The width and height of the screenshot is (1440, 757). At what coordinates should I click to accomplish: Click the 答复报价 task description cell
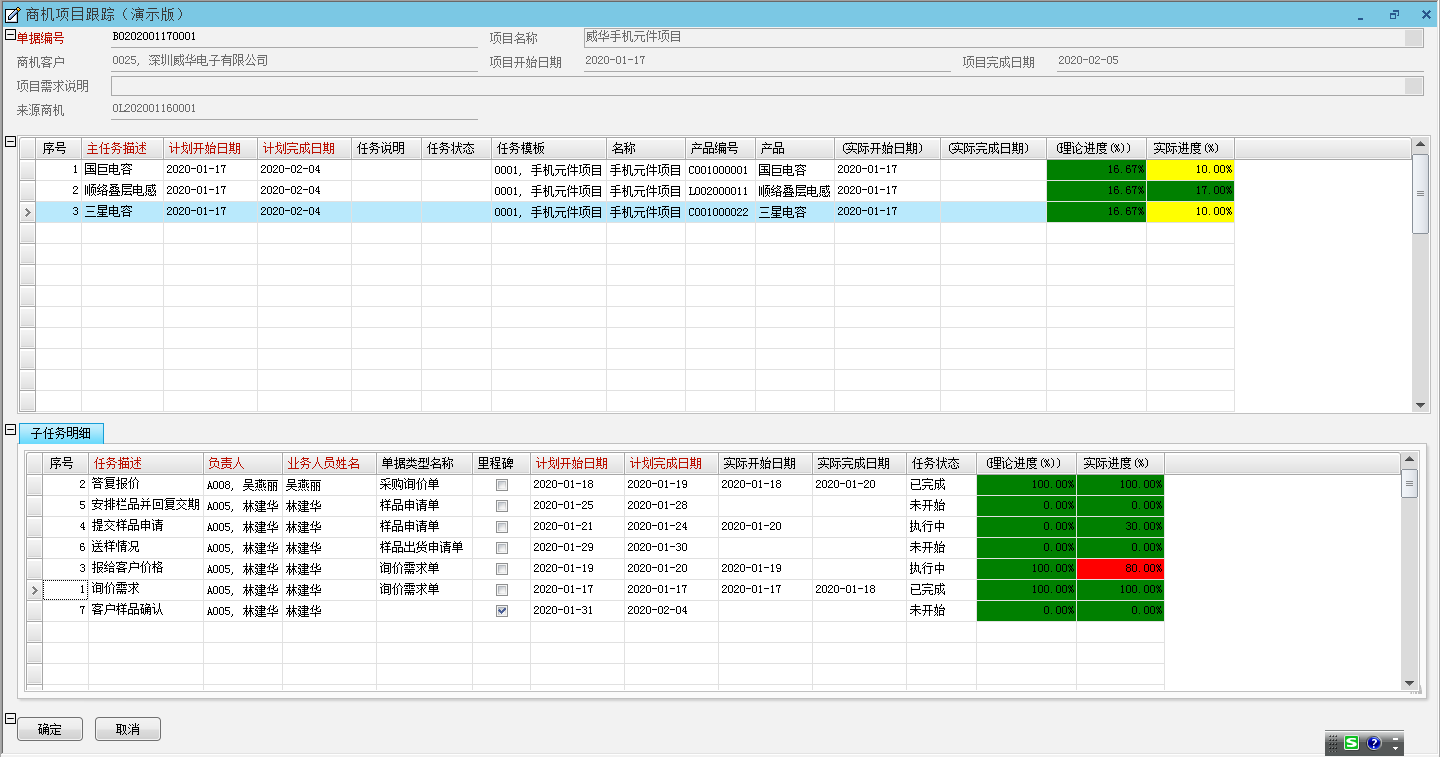tap(146, 484)
